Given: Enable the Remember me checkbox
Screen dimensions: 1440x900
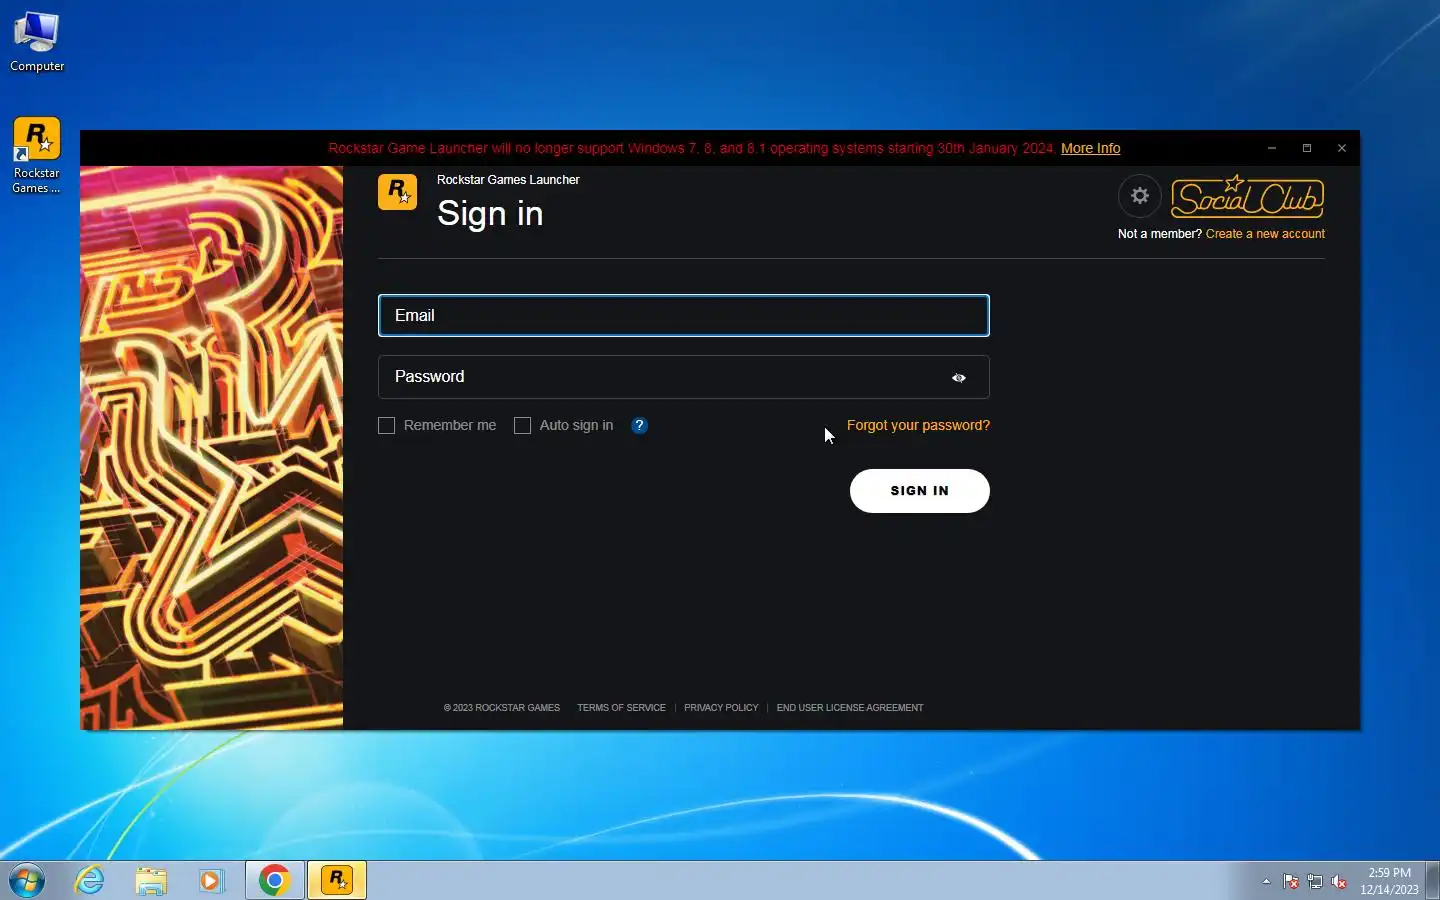Looking at the screenshot, I should [x=387, y=425].
